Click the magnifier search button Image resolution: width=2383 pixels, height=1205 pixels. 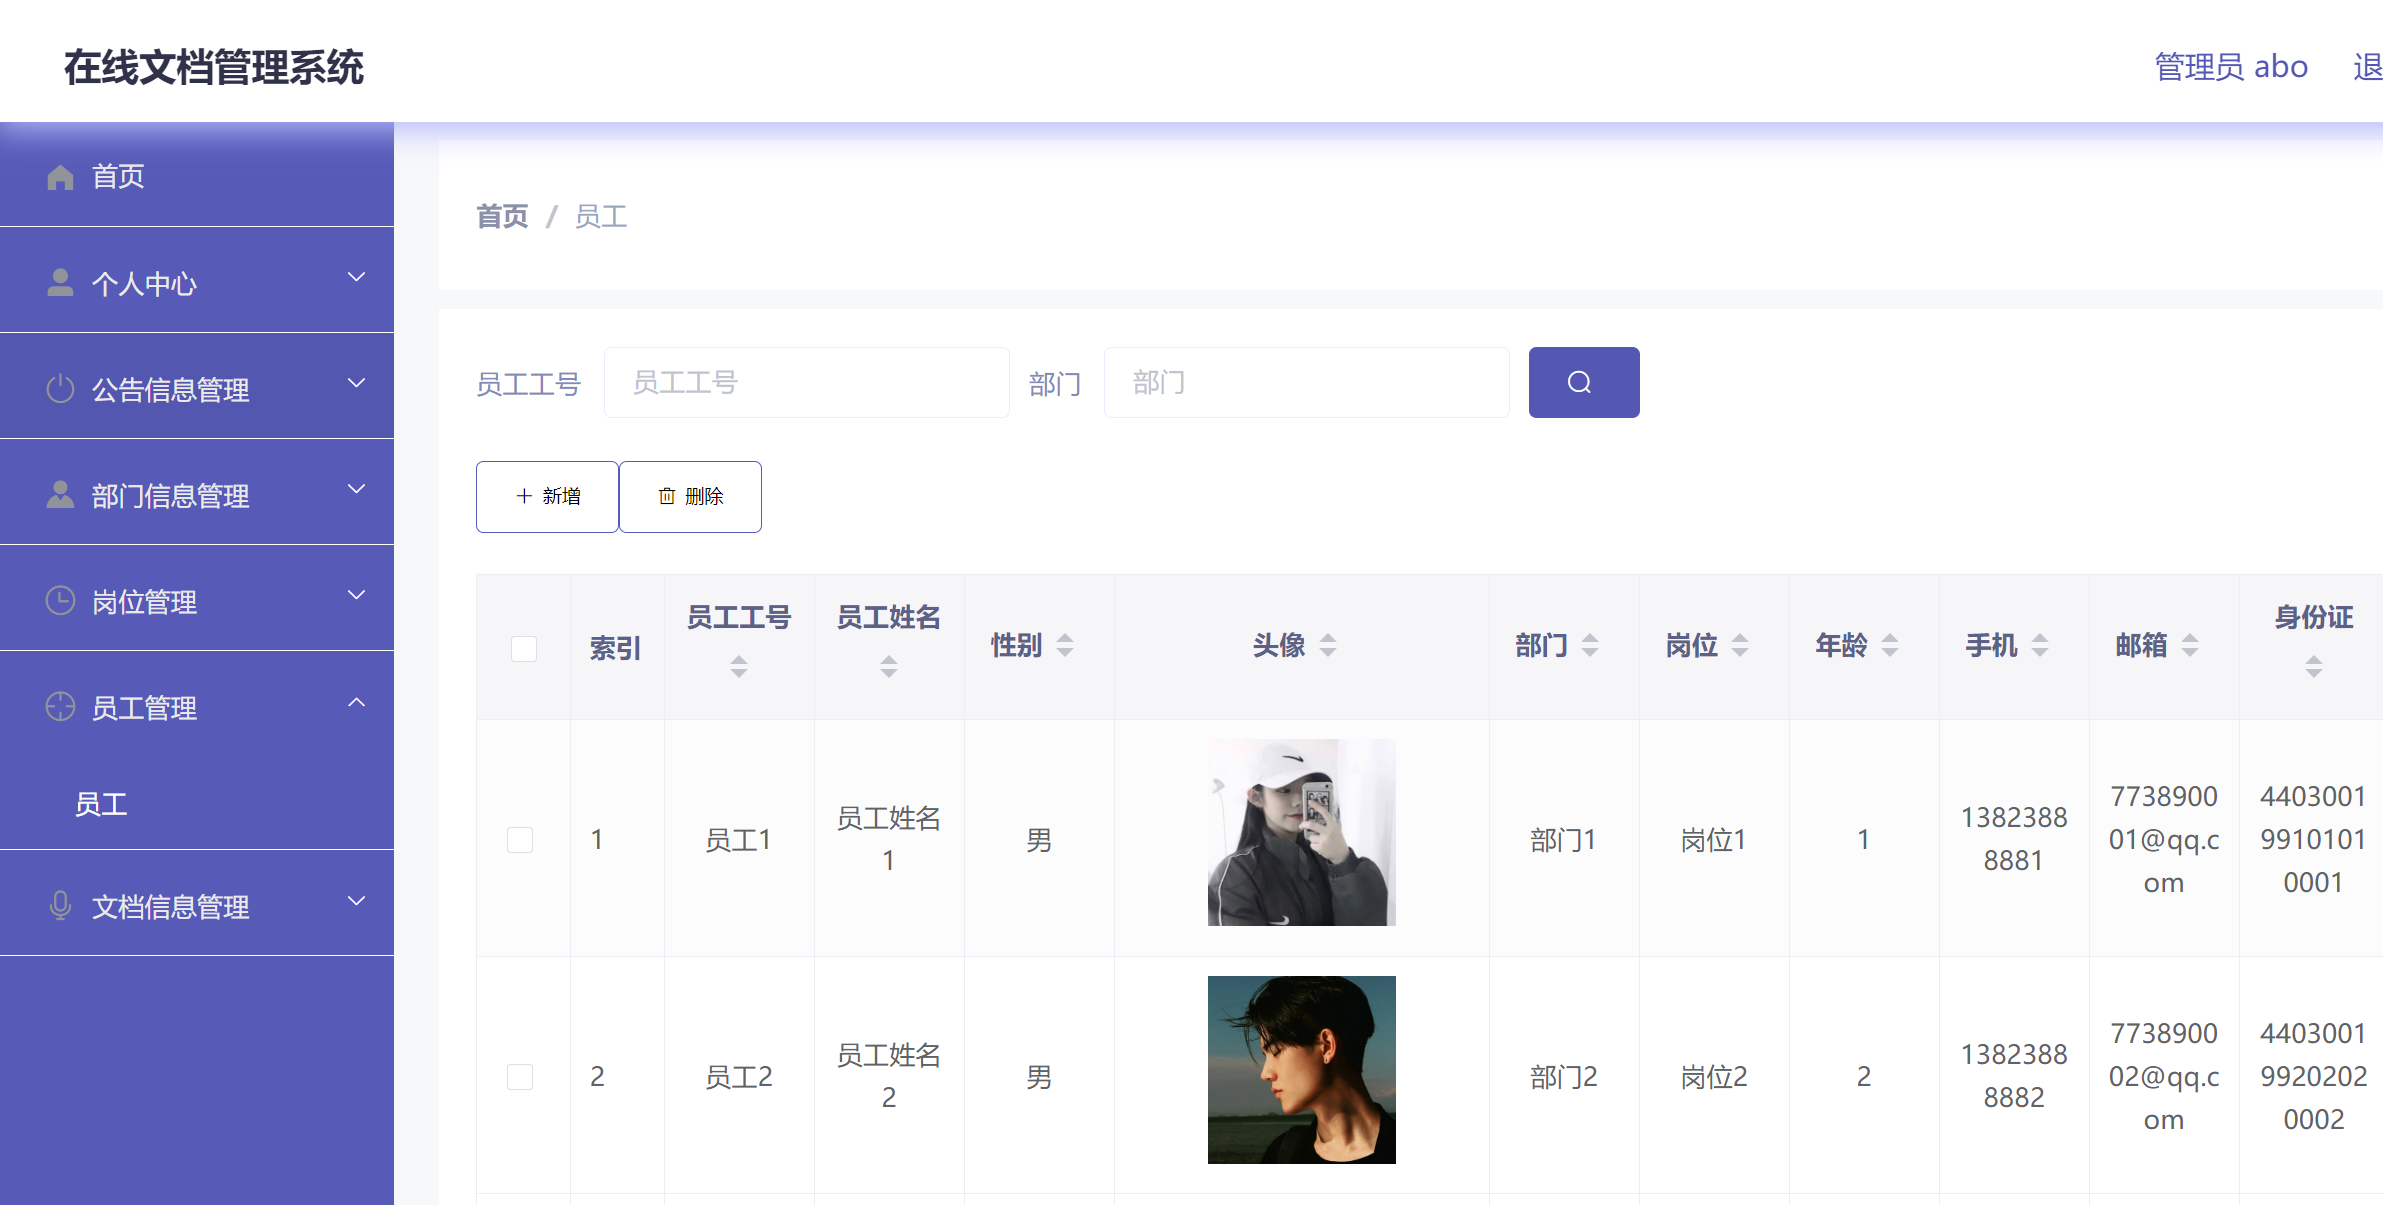click(1583, 383)
